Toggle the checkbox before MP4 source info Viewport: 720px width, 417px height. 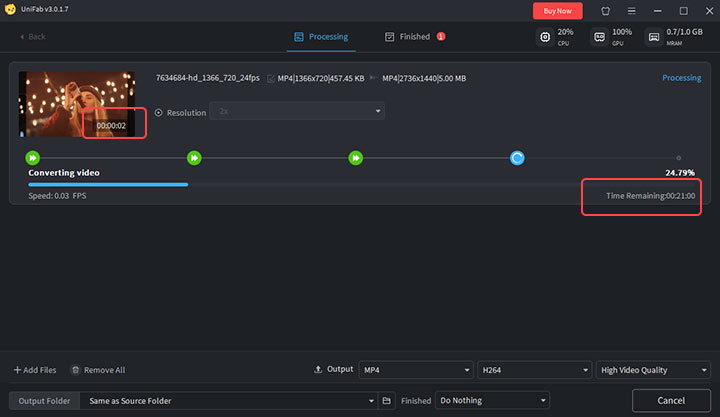tap(271, 78)
